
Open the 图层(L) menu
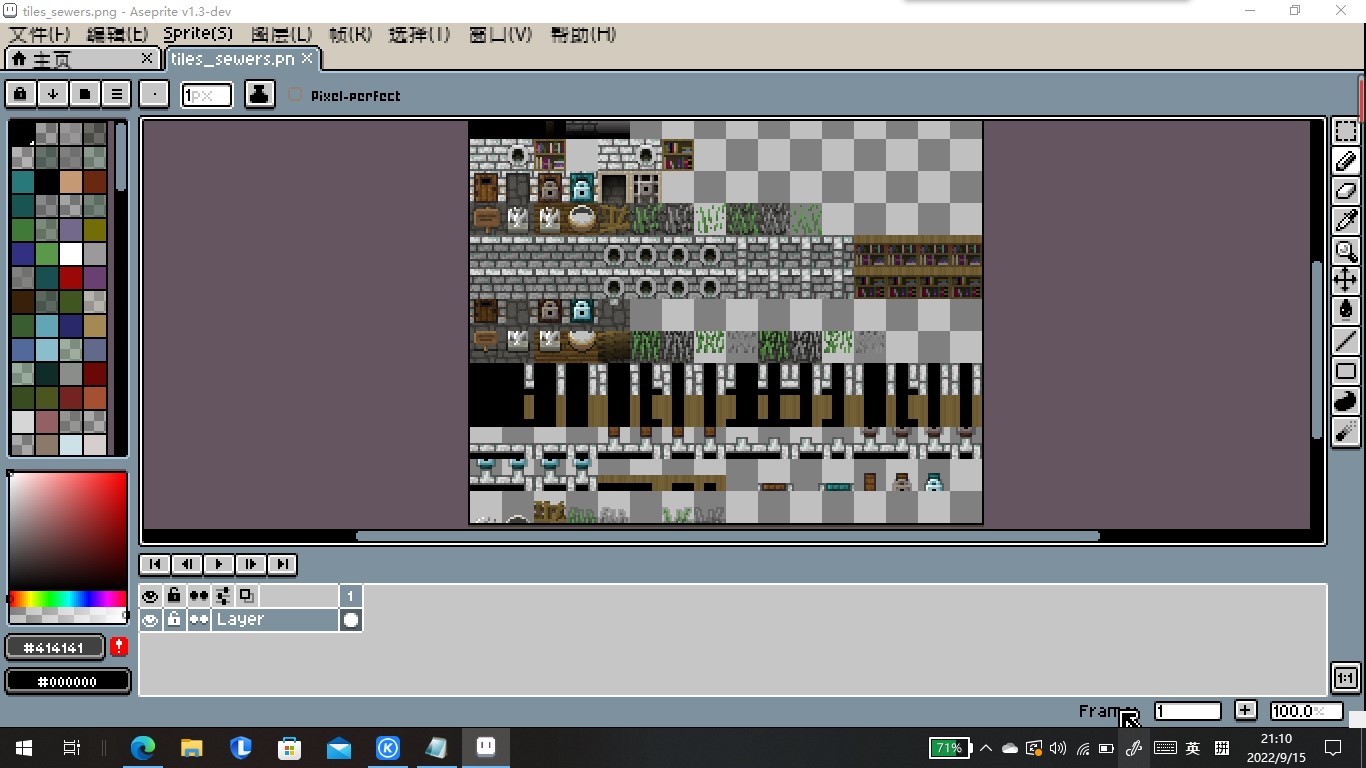pos(281,34)
